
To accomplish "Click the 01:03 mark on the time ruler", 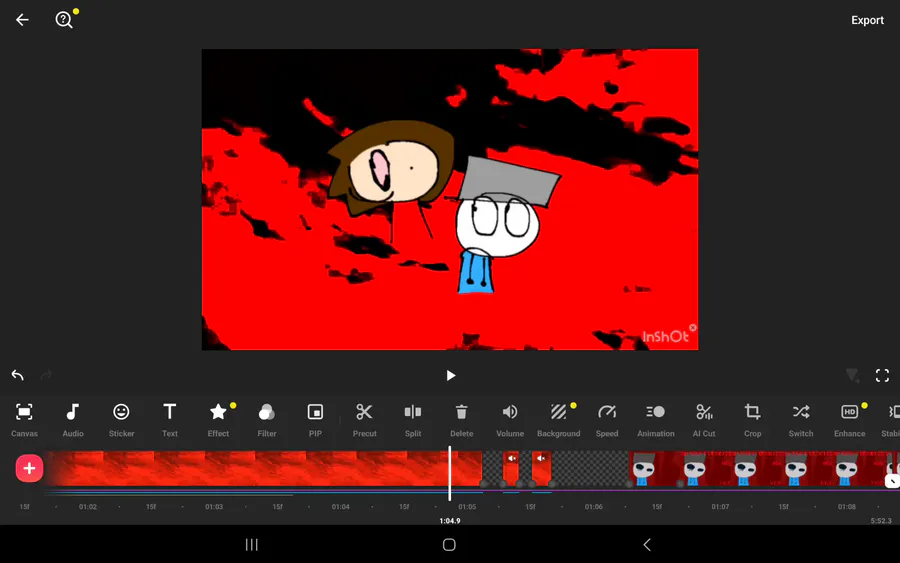I will coord(214,507).
